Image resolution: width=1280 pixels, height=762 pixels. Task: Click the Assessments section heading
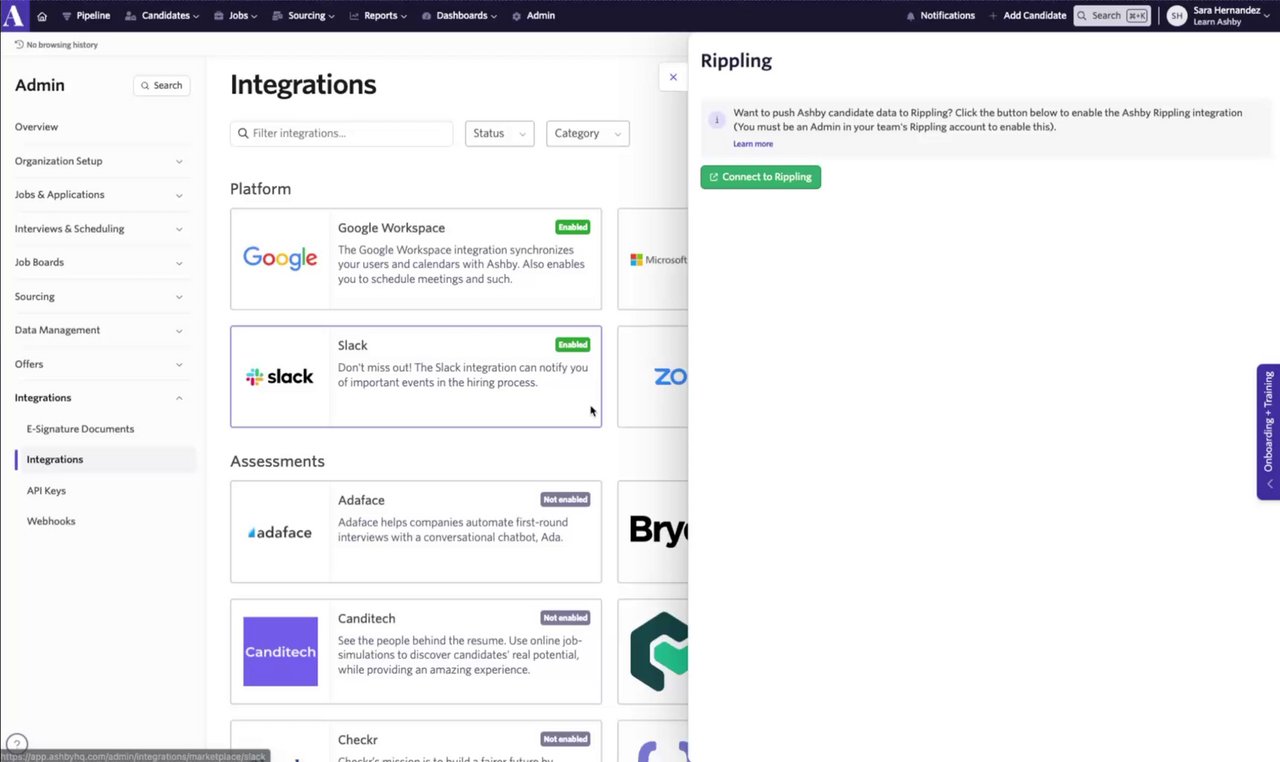click(277, 461)
